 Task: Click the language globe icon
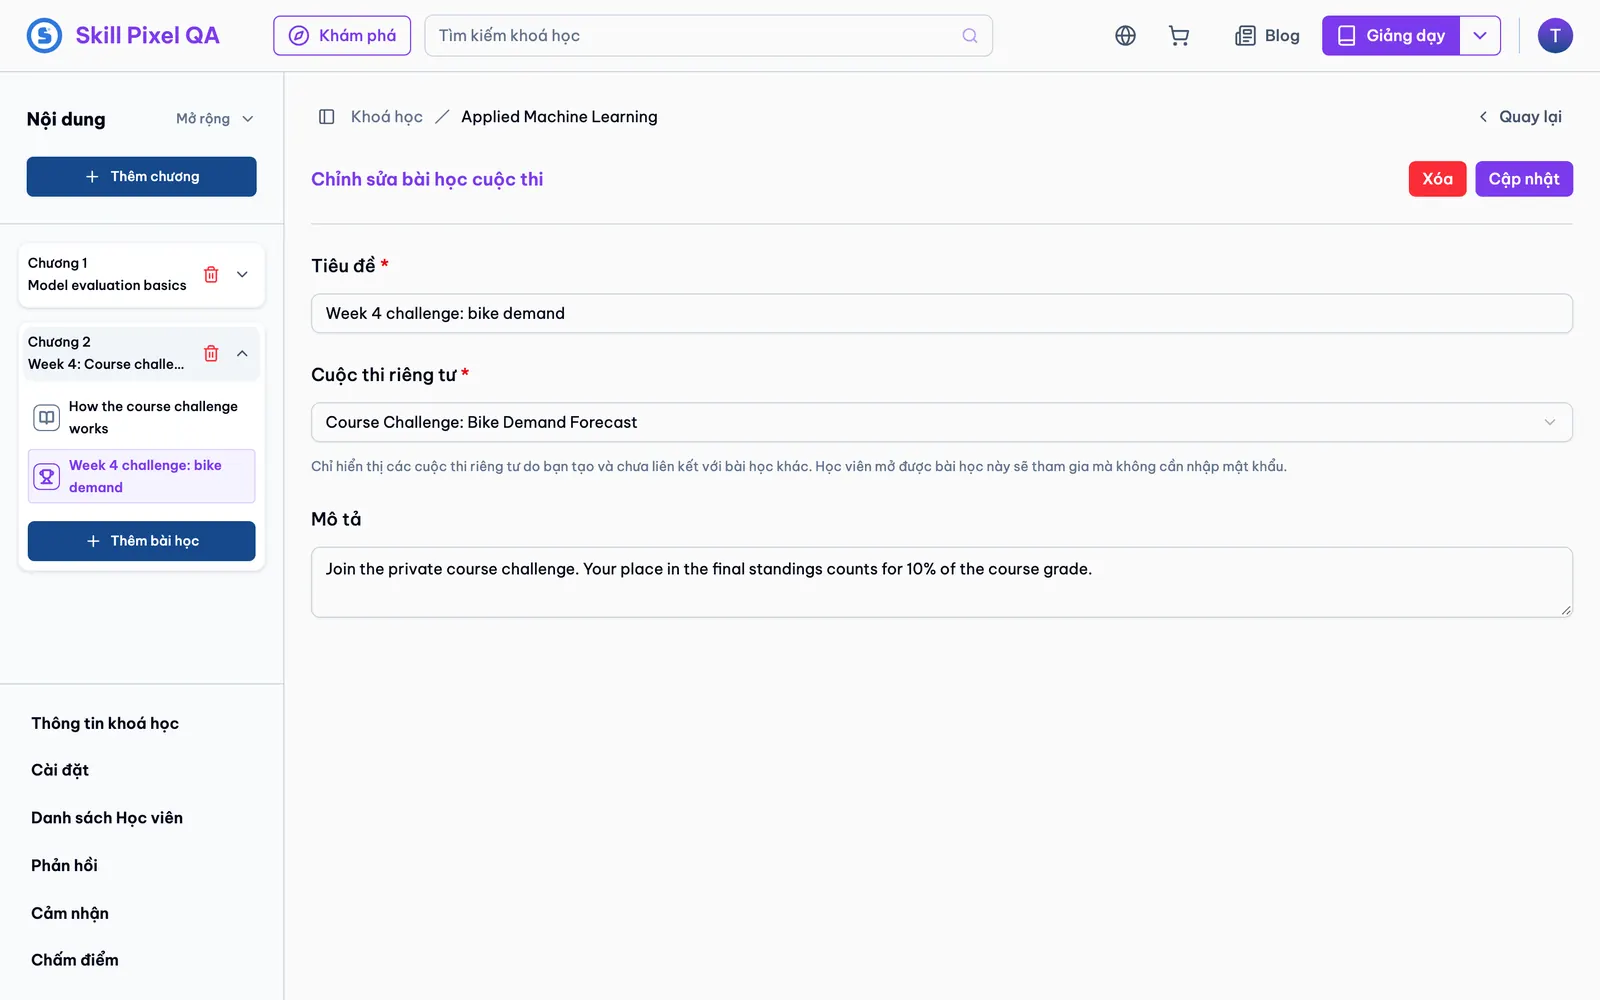coord(1125,36)
